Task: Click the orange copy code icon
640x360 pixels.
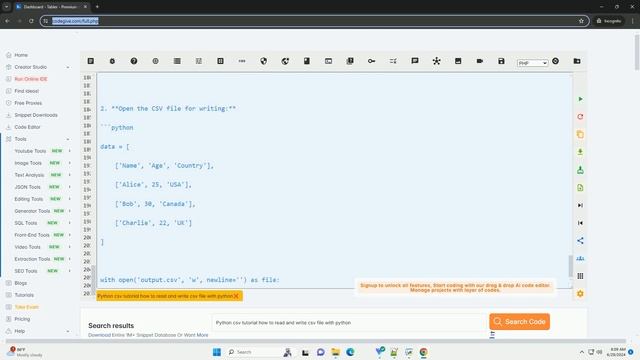Action: click(580, 134)
